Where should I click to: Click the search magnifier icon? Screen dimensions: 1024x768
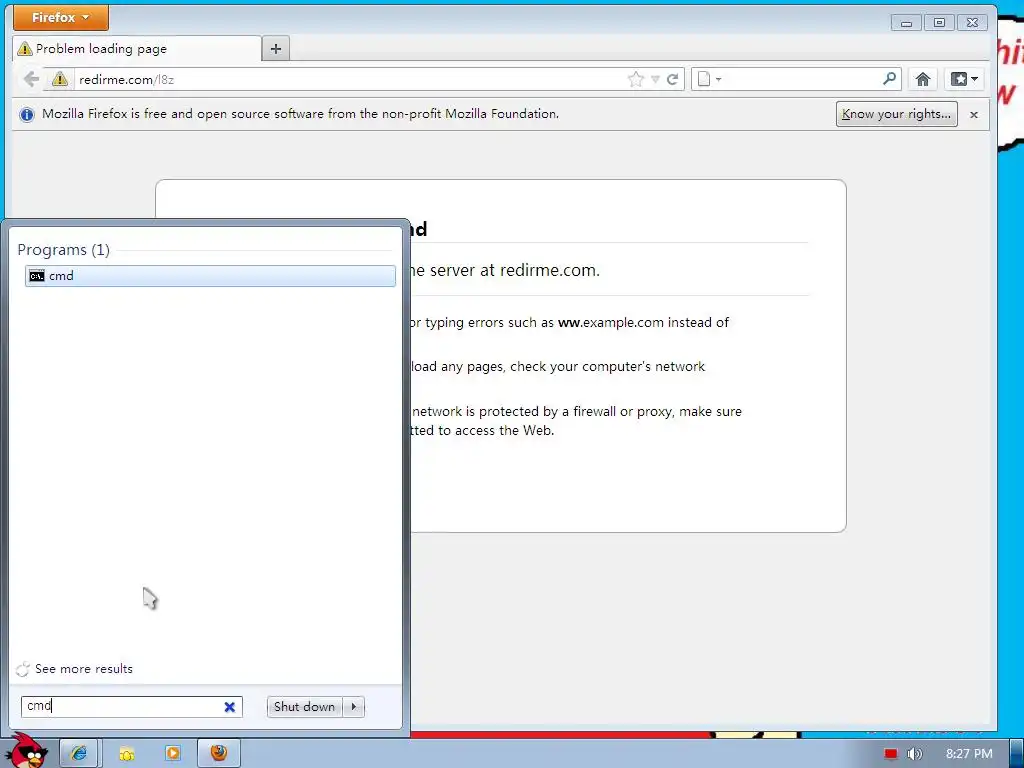coord(889,79)
